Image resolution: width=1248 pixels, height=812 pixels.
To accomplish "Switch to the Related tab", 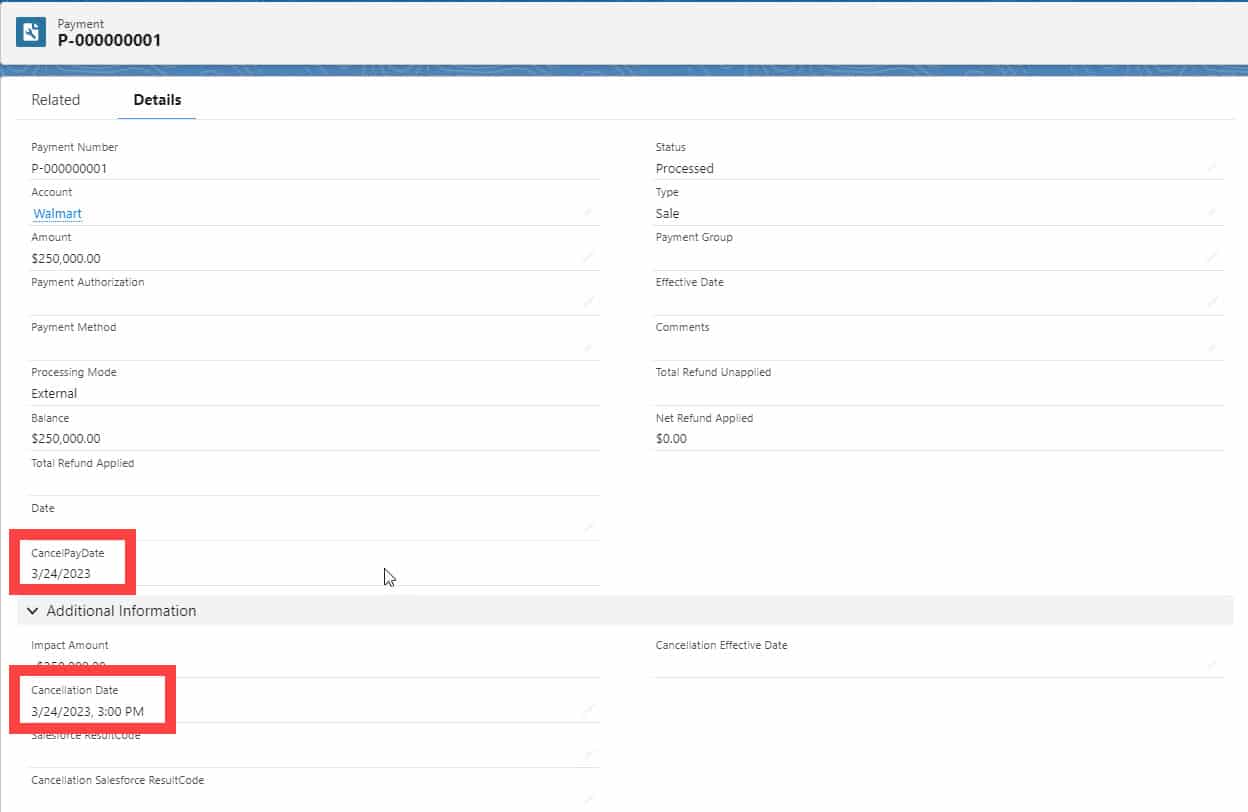I will pos(56,99).
